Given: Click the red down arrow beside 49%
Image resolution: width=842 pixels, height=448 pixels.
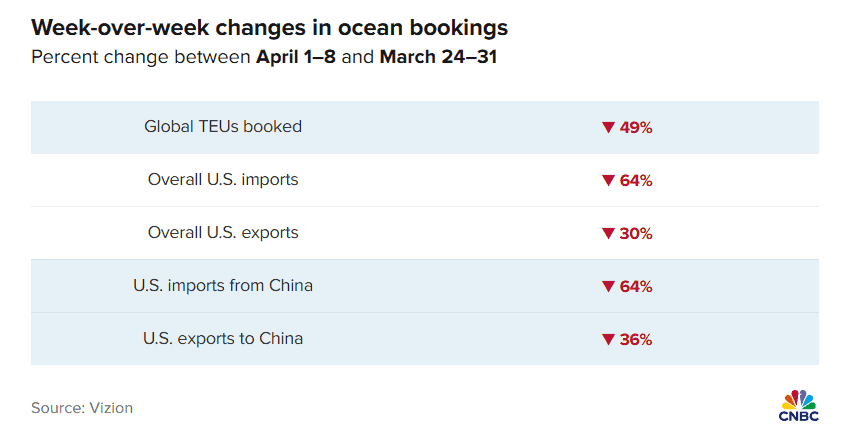Looking at the screenshot, I should (x=608, y=127).
